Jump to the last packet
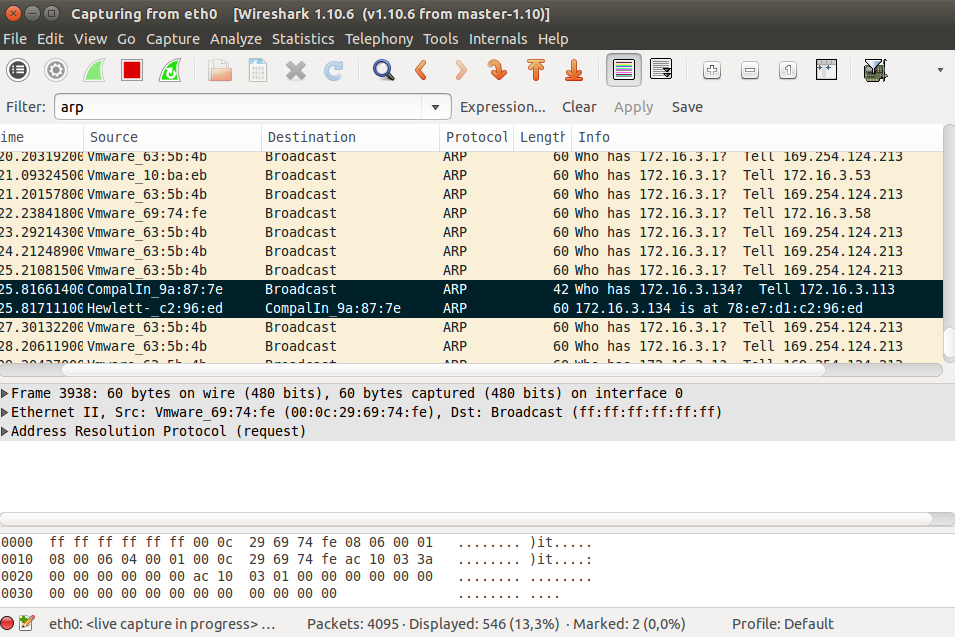The height and width of the screenshot is (637, 955). coord(574,70)
